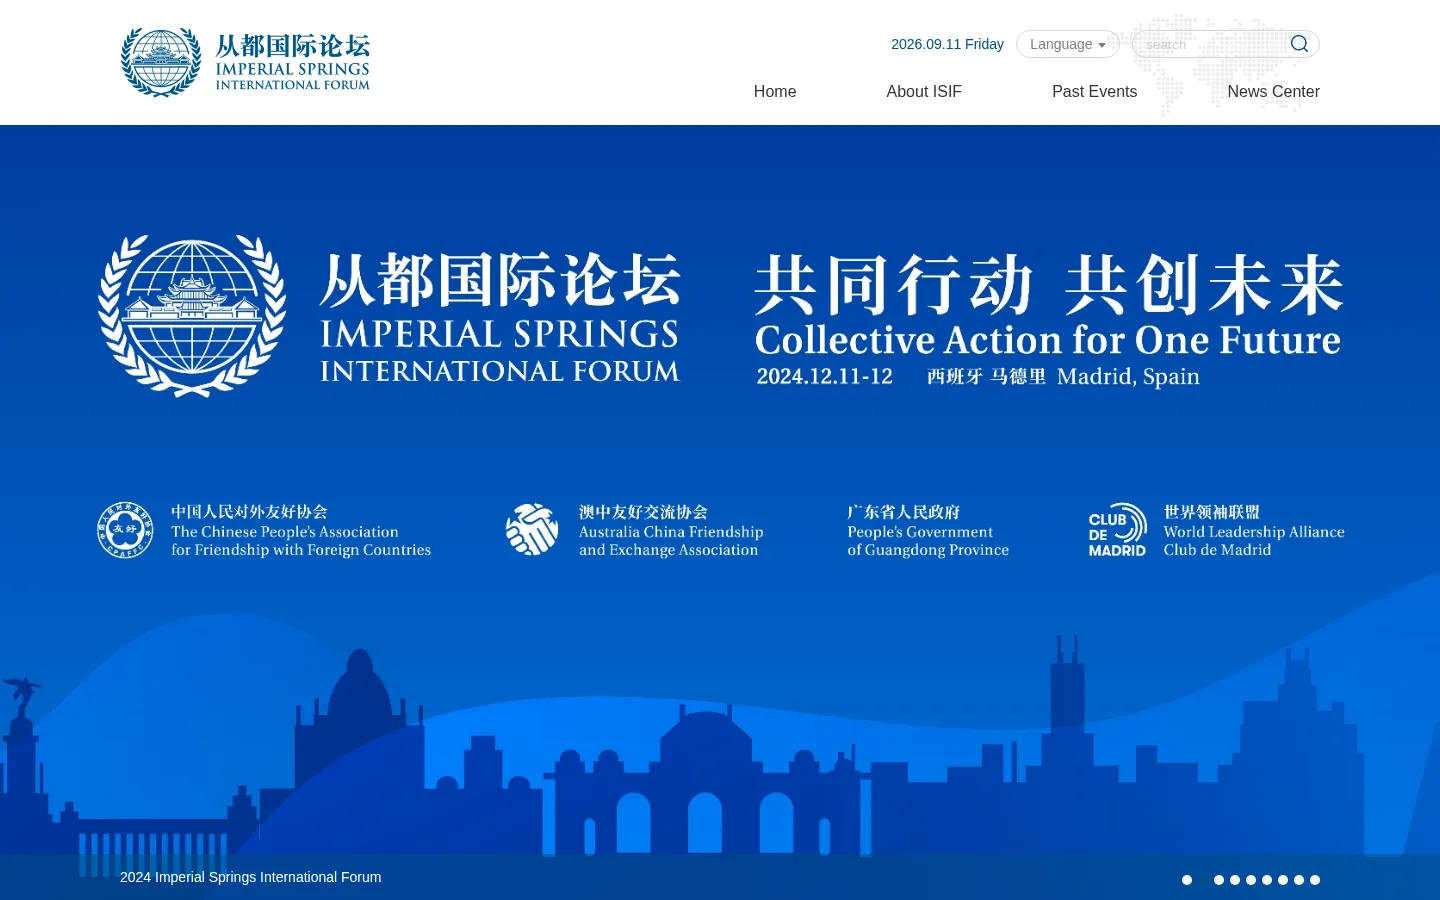
Task: Click the handshake association icon
Action: tap(532, 529)
